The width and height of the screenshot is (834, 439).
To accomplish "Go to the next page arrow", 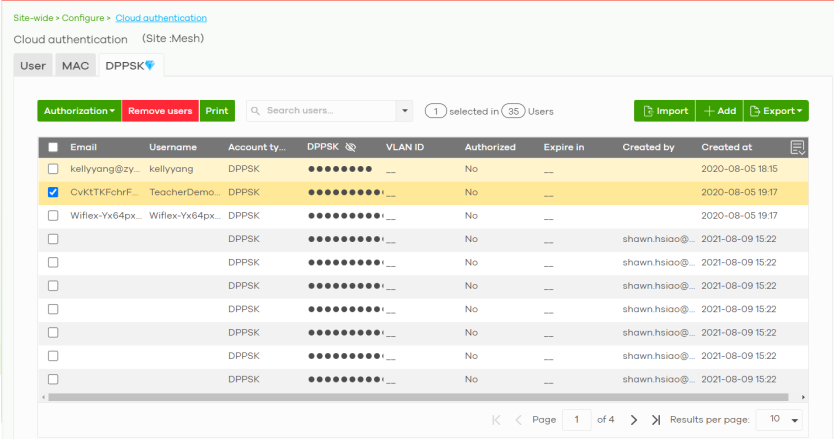I will (x=634, y=420).
